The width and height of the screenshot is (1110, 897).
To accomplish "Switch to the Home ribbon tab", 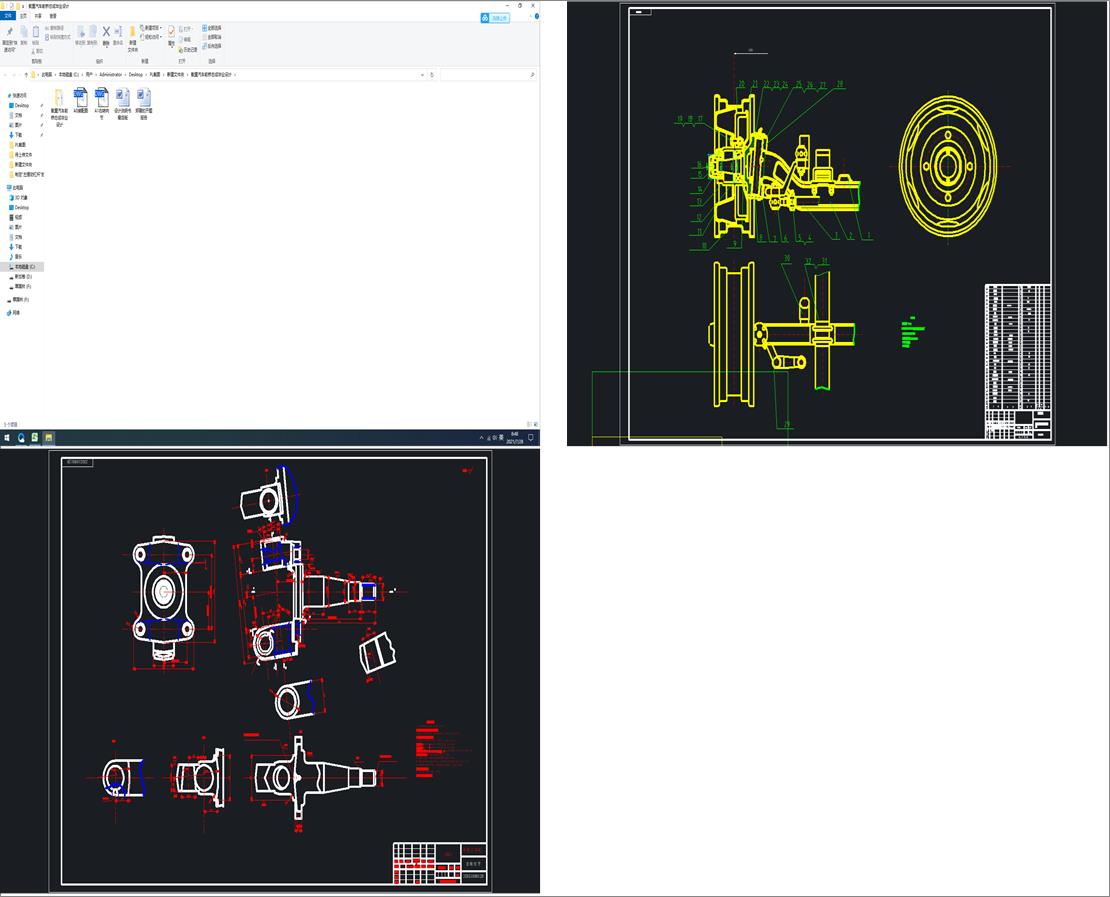I will point(23,16).
